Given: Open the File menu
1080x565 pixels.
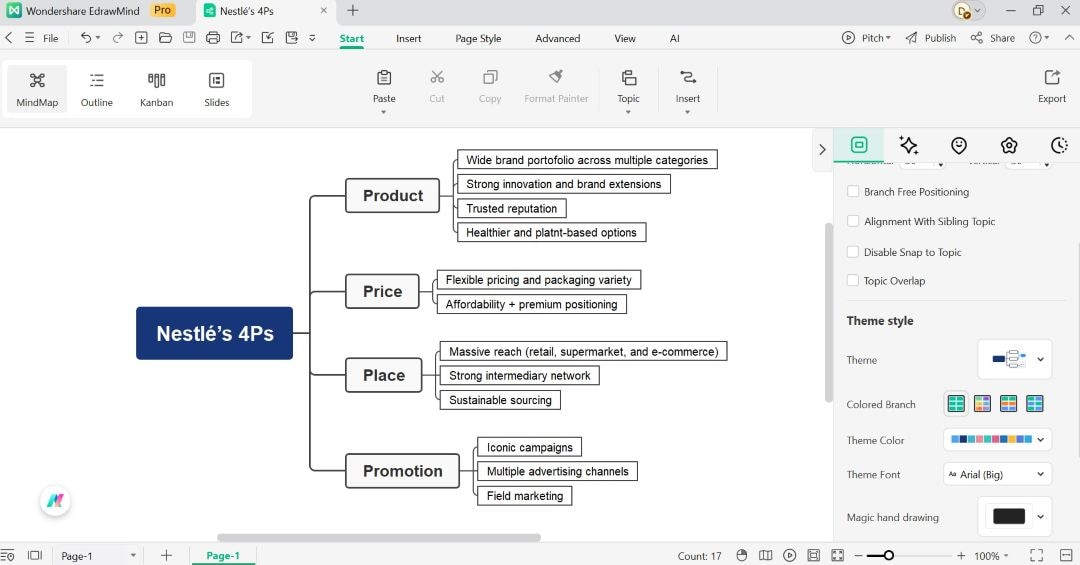Looking at the screenshot, I should [50, 39].
